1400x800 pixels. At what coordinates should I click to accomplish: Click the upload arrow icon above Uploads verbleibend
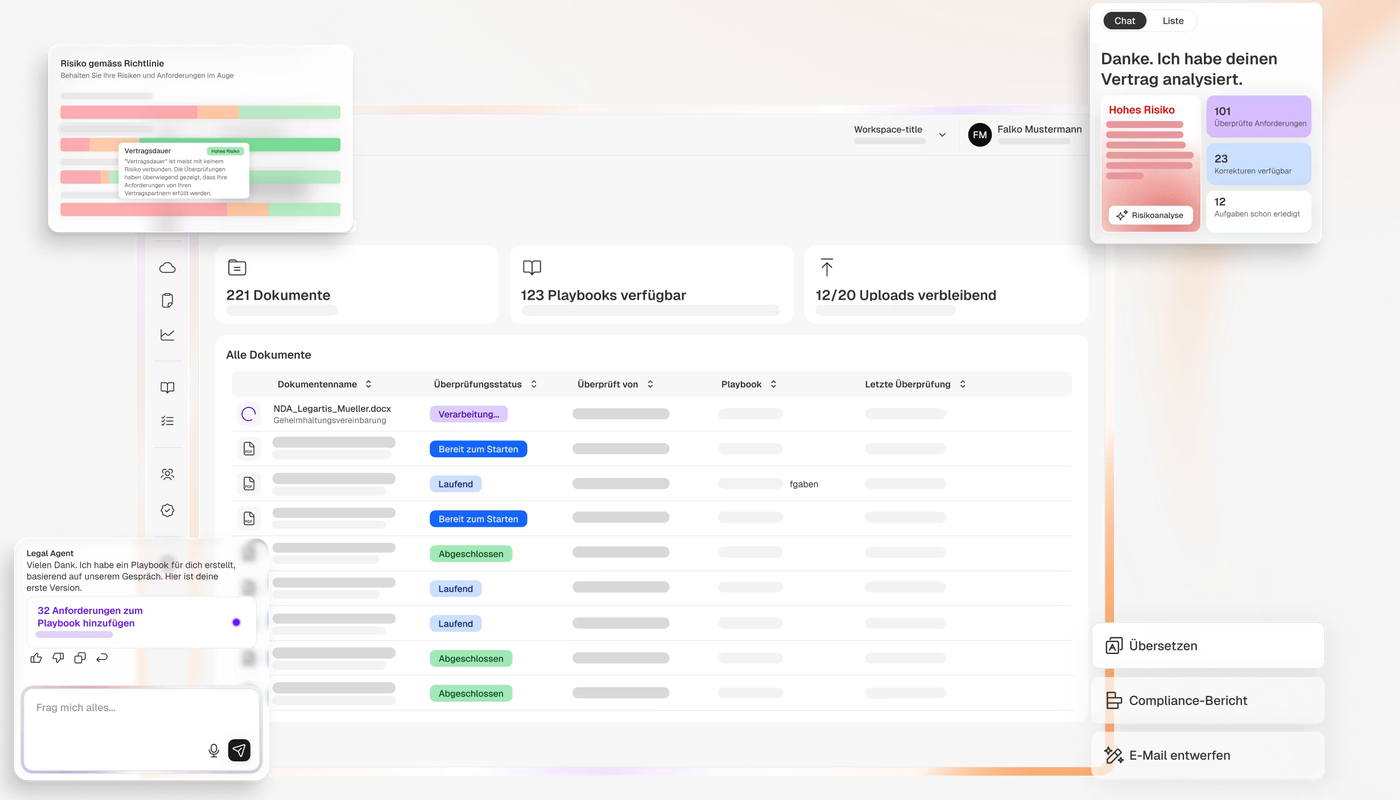coord(826,267)
